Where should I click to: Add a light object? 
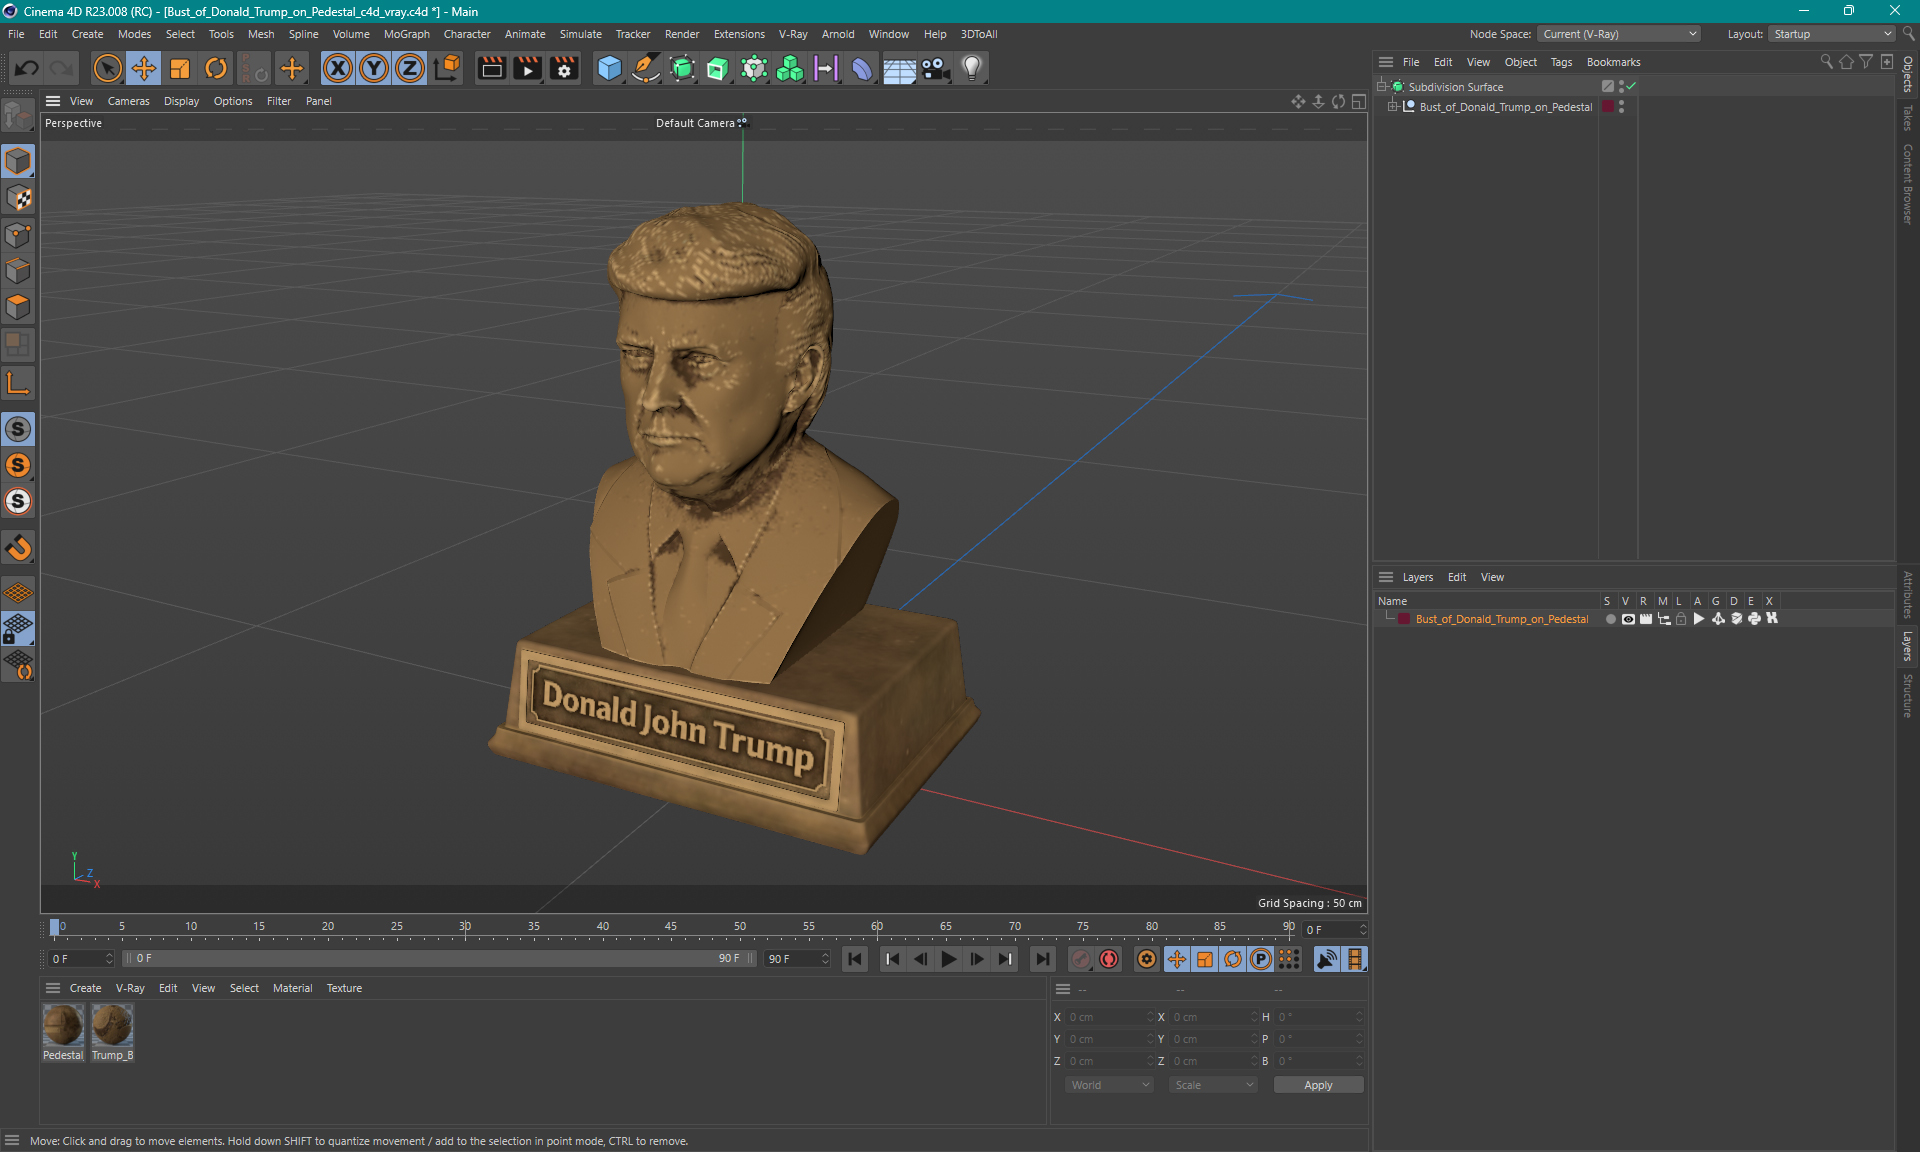(972, 68)
